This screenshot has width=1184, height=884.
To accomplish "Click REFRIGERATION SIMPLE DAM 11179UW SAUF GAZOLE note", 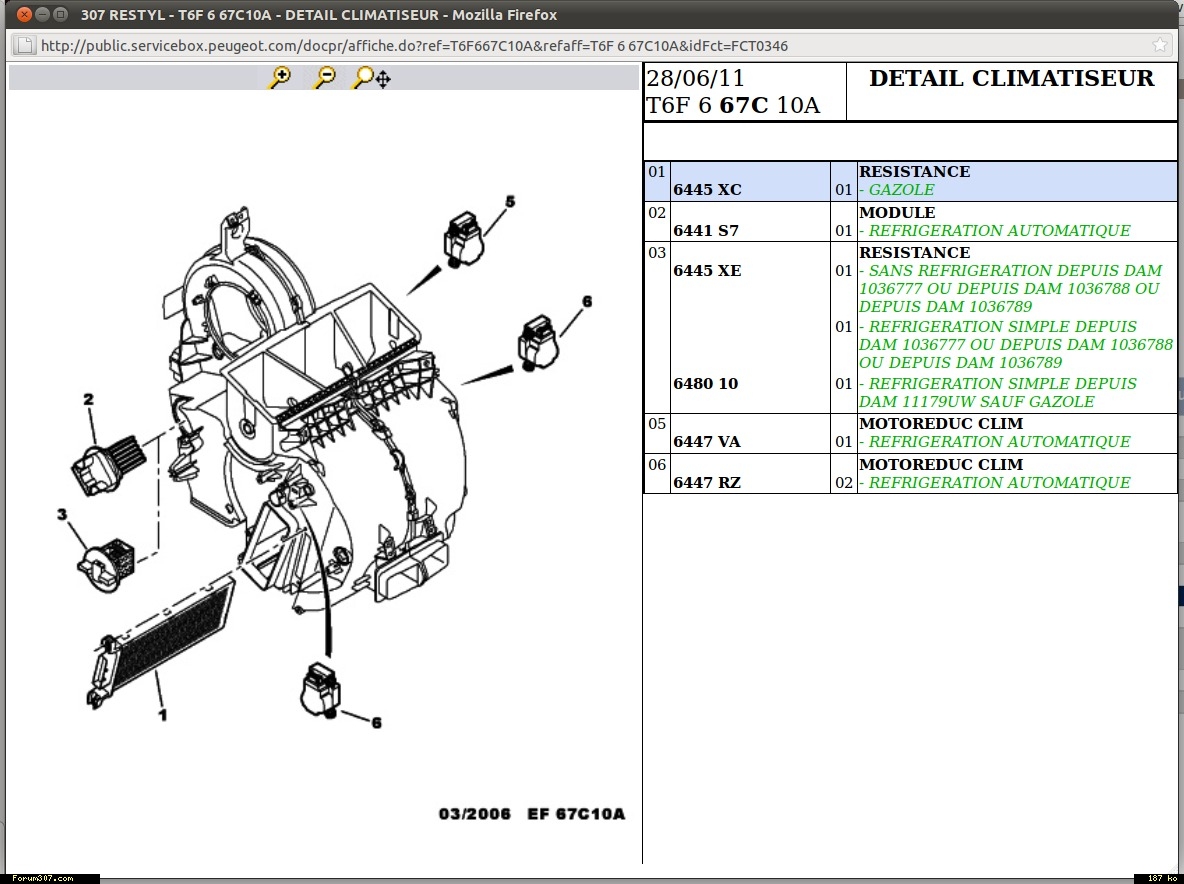I will tap(997, 393).
